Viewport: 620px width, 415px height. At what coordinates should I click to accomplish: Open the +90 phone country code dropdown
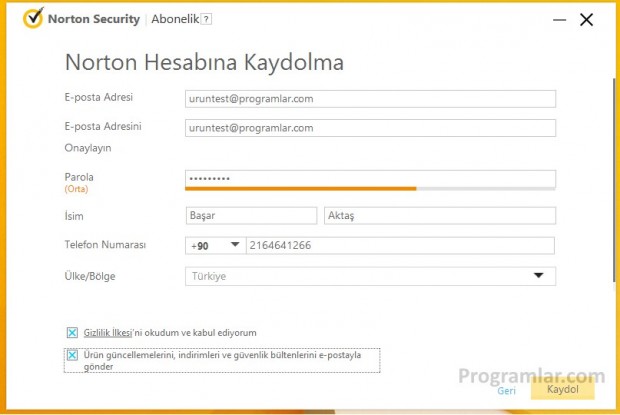(x=215, y=246)
